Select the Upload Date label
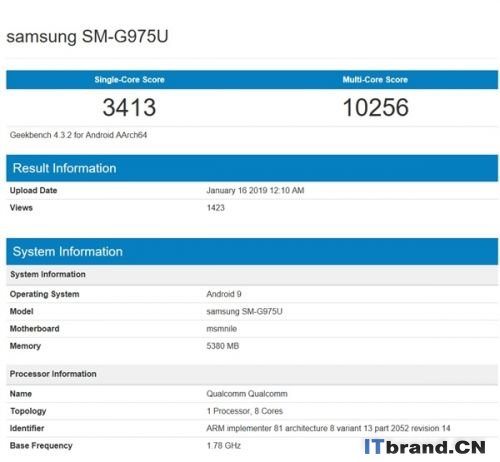This screenshot has height=462, width=500. pyautogui.click(x=33, y=190)
